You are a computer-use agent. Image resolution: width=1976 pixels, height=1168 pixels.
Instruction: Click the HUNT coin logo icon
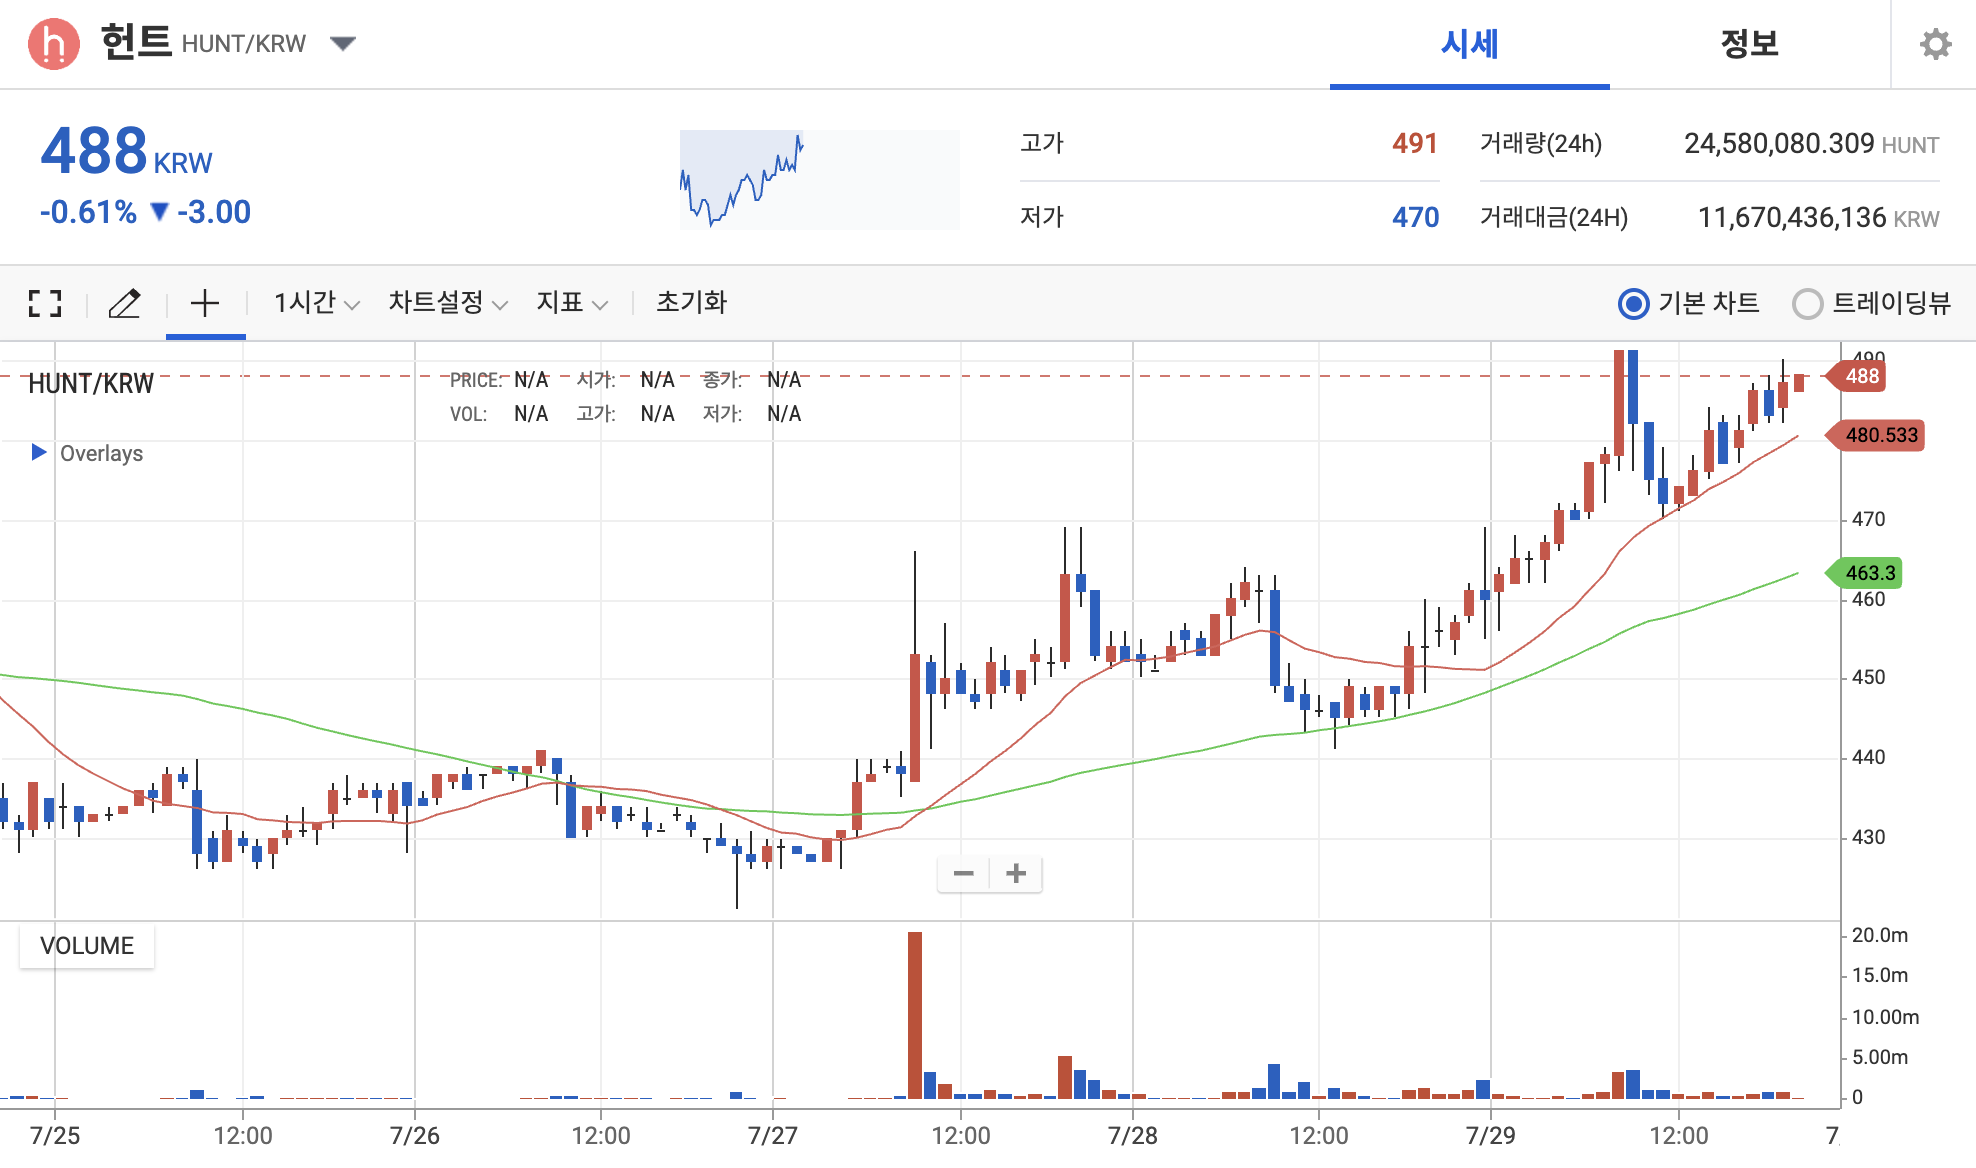coord(54,44)
